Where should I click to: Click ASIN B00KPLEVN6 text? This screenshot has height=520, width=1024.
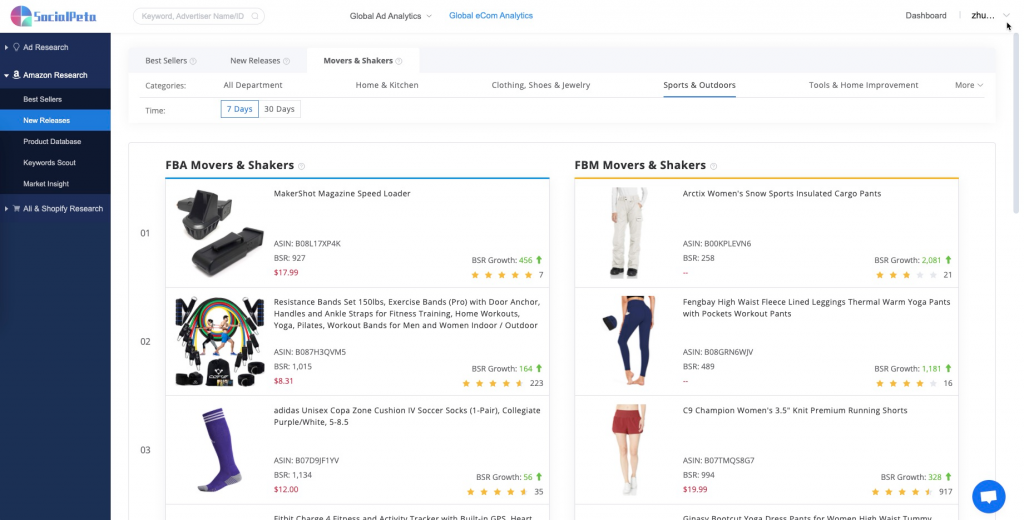tap(716, 244)
